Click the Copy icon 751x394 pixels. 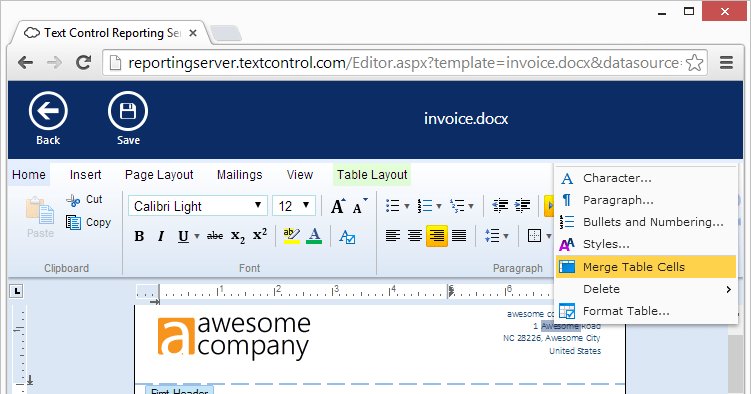[x=73, y=223]
